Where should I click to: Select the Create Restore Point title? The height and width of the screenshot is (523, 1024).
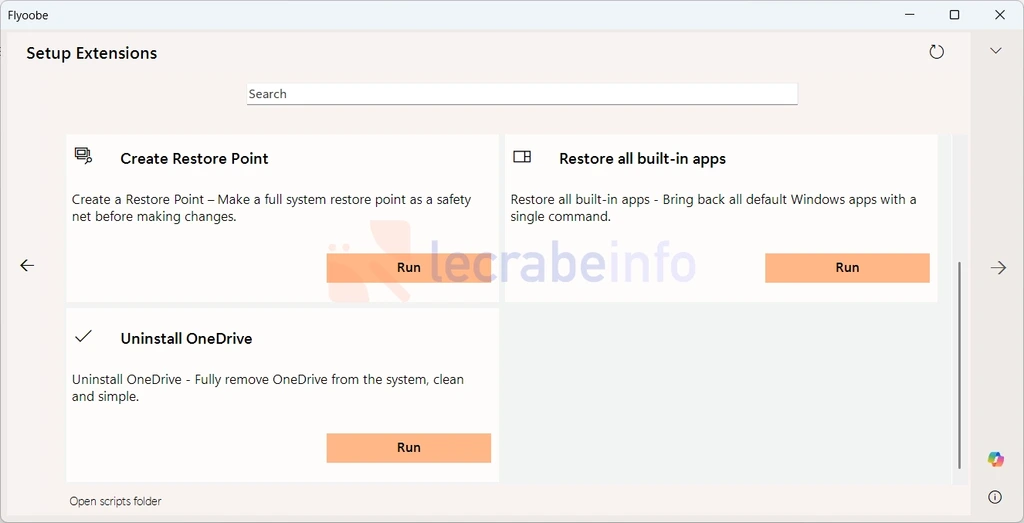click(195, 159)
